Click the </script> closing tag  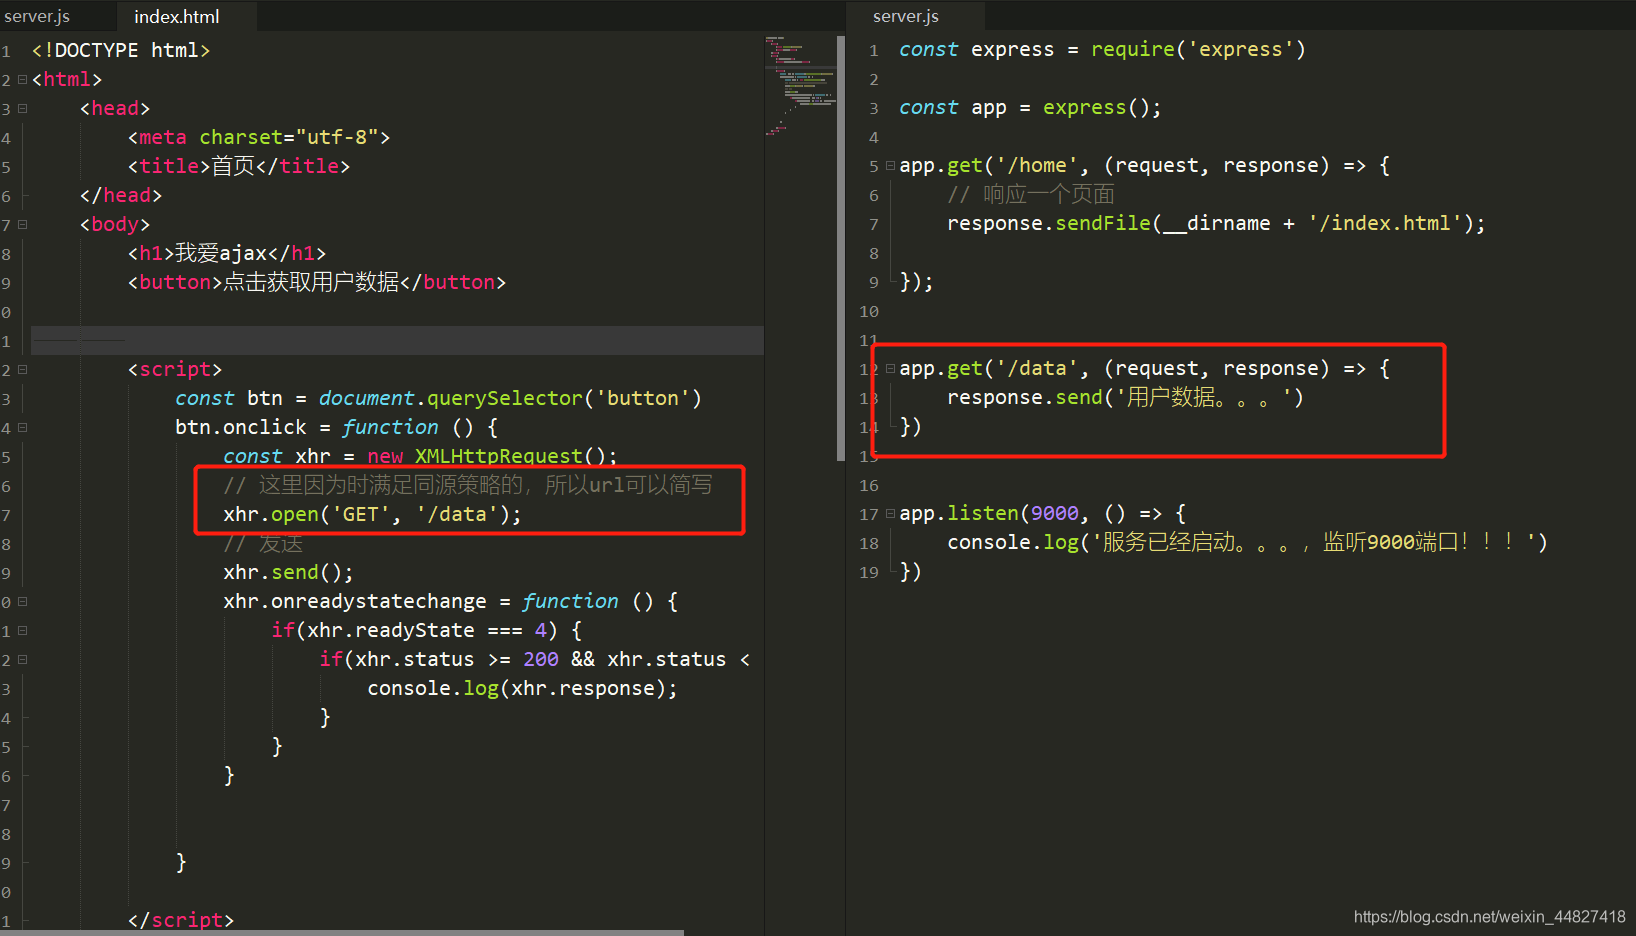181,920
